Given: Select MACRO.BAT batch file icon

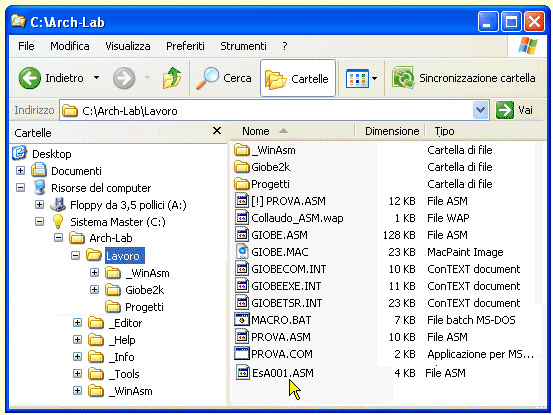Looking at the screenshot, I should 242,319.
